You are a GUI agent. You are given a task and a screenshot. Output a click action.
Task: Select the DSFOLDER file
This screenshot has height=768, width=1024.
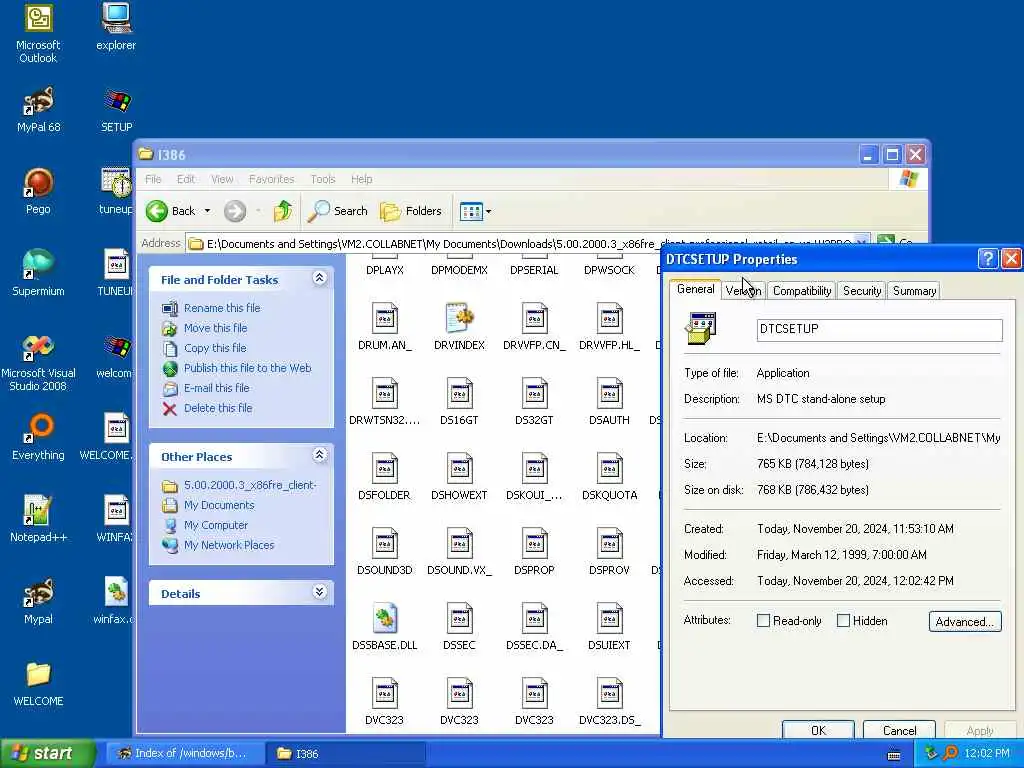(x=385, y=477)
